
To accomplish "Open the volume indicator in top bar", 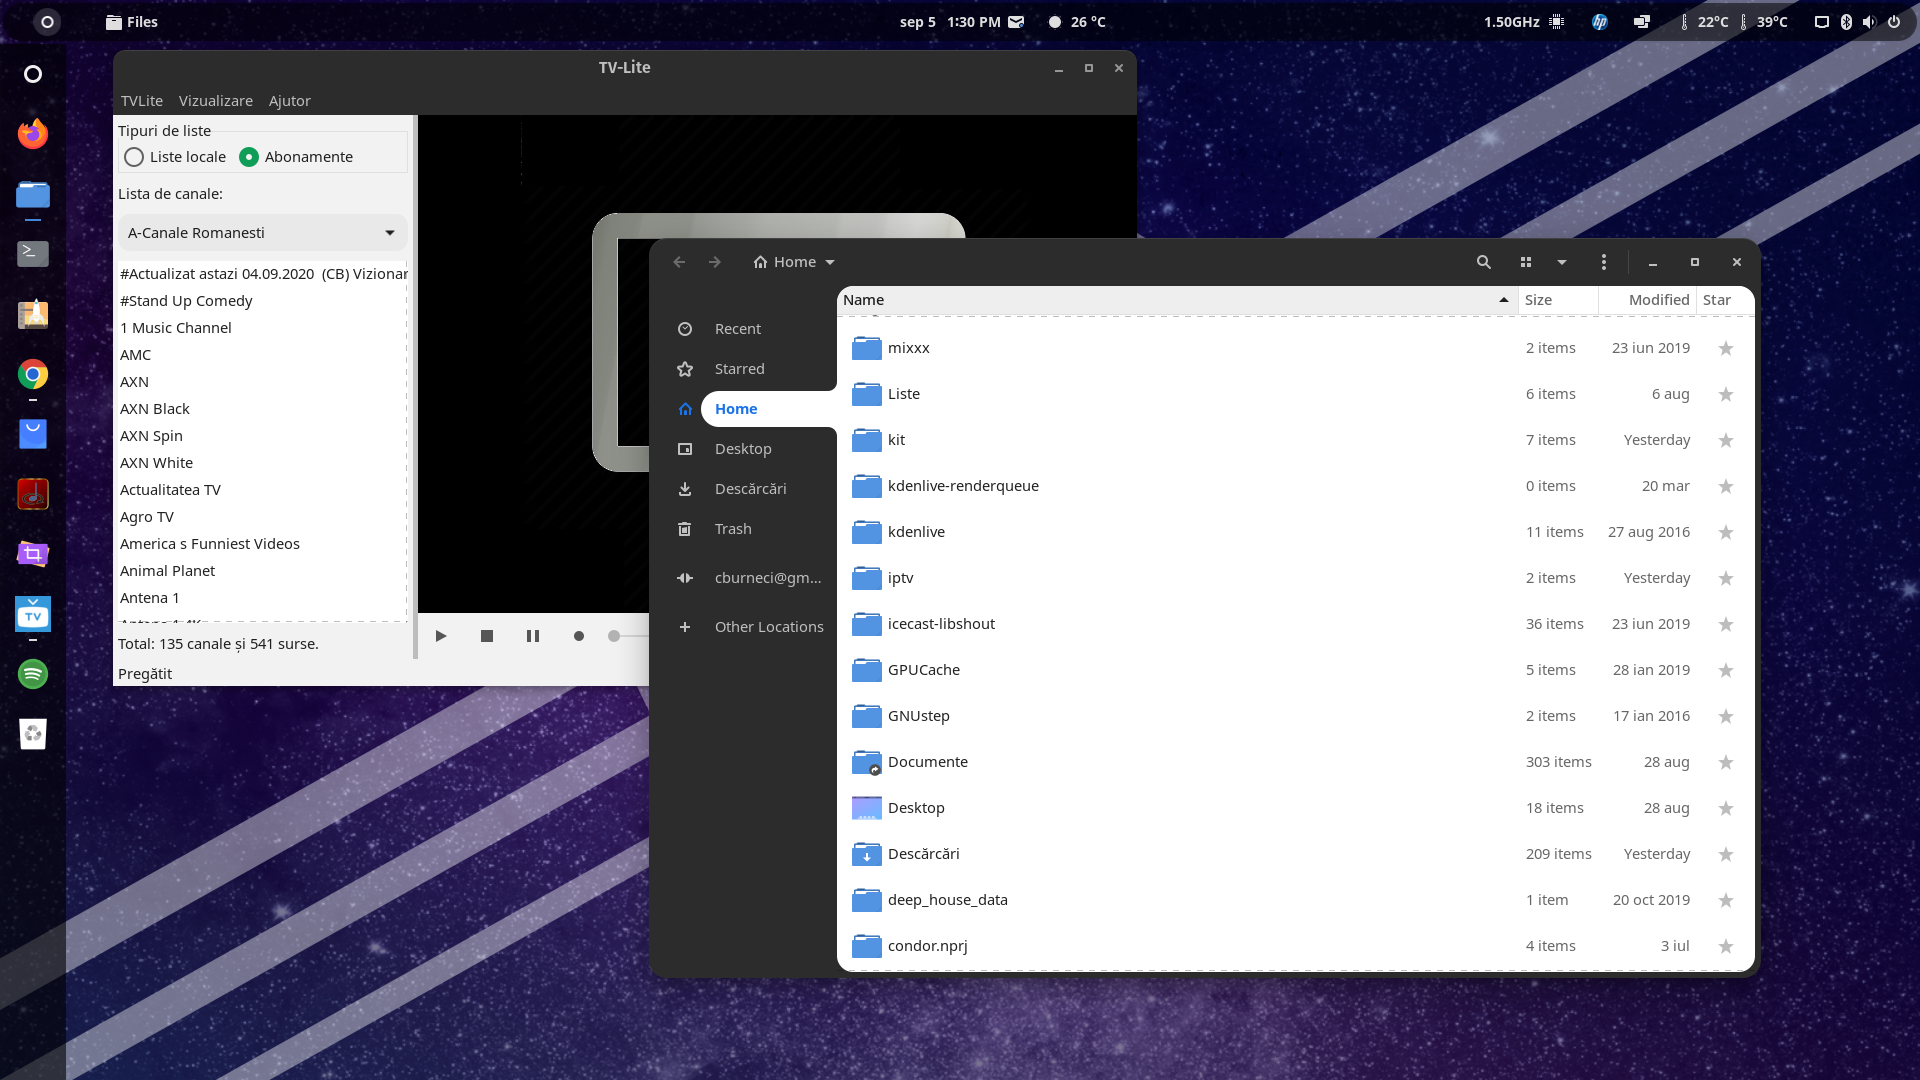I will [x=1869, y=22].
